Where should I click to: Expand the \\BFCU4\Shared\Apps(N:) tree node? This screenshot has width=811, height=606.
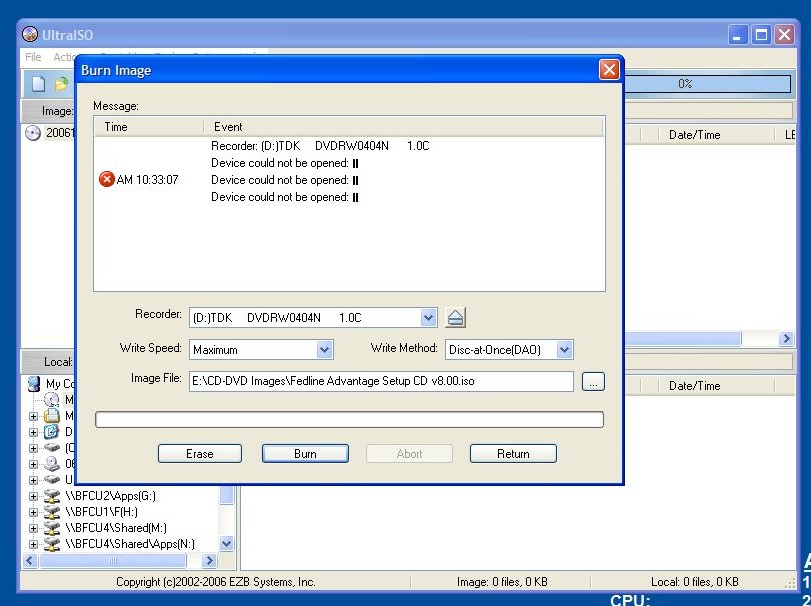[33, 544]
